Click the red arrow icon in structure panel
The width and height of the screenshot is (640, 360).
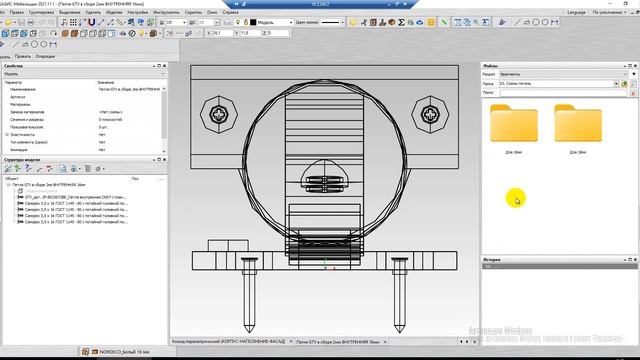49,168
